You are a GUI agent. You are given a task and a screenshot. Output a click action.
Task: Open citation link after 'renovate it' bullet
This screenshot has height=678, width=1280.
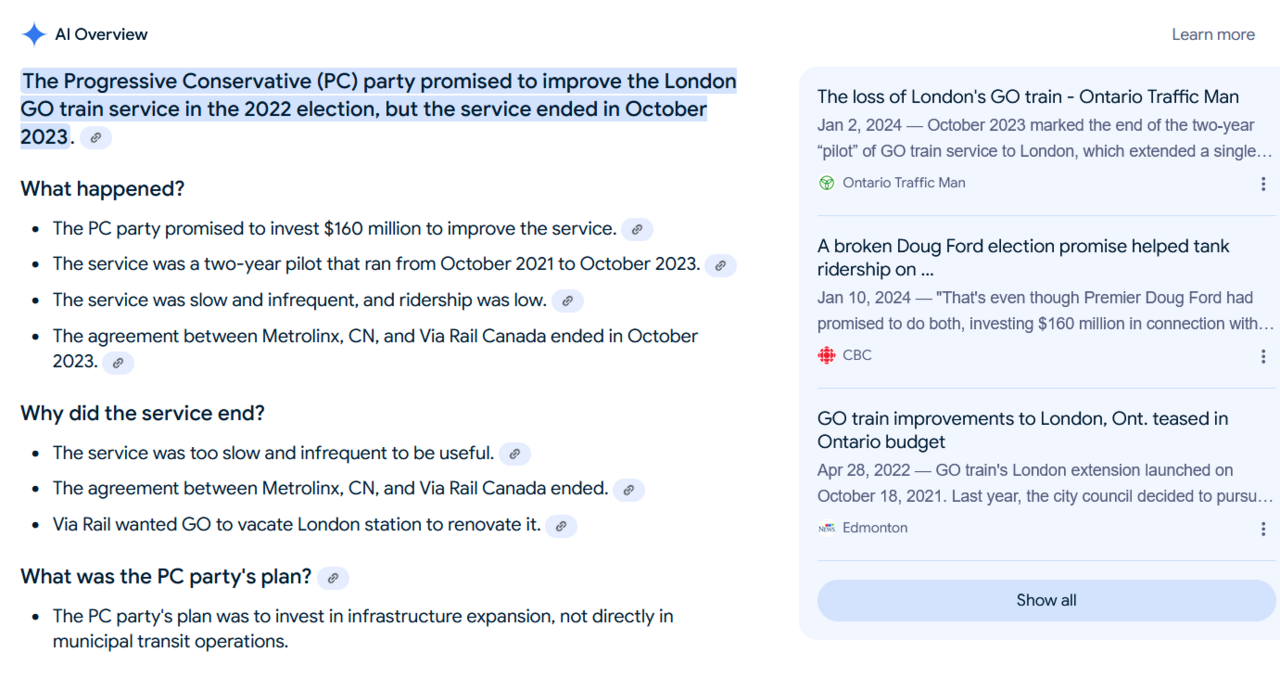click(561, 526)
